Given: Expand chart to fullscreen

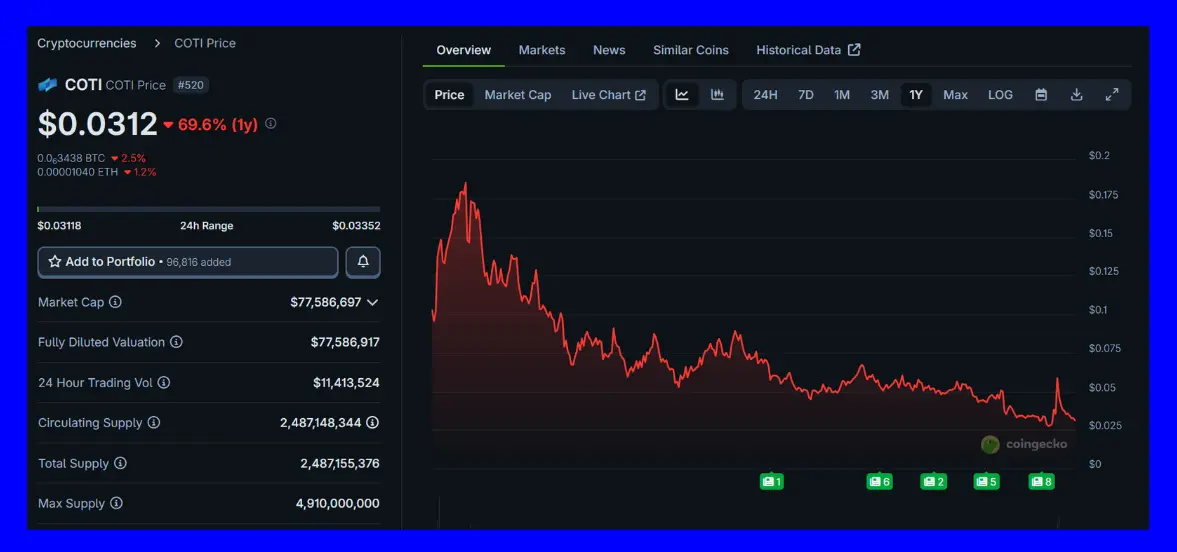Looking at the screenshot, I should point(1112,95).
